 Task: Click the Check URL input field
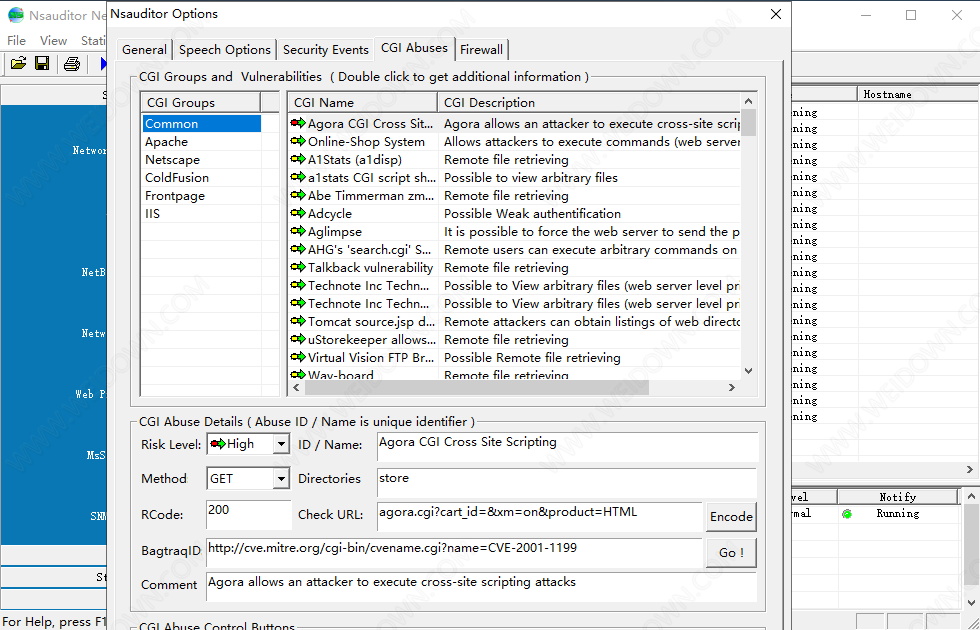[540, 517]
